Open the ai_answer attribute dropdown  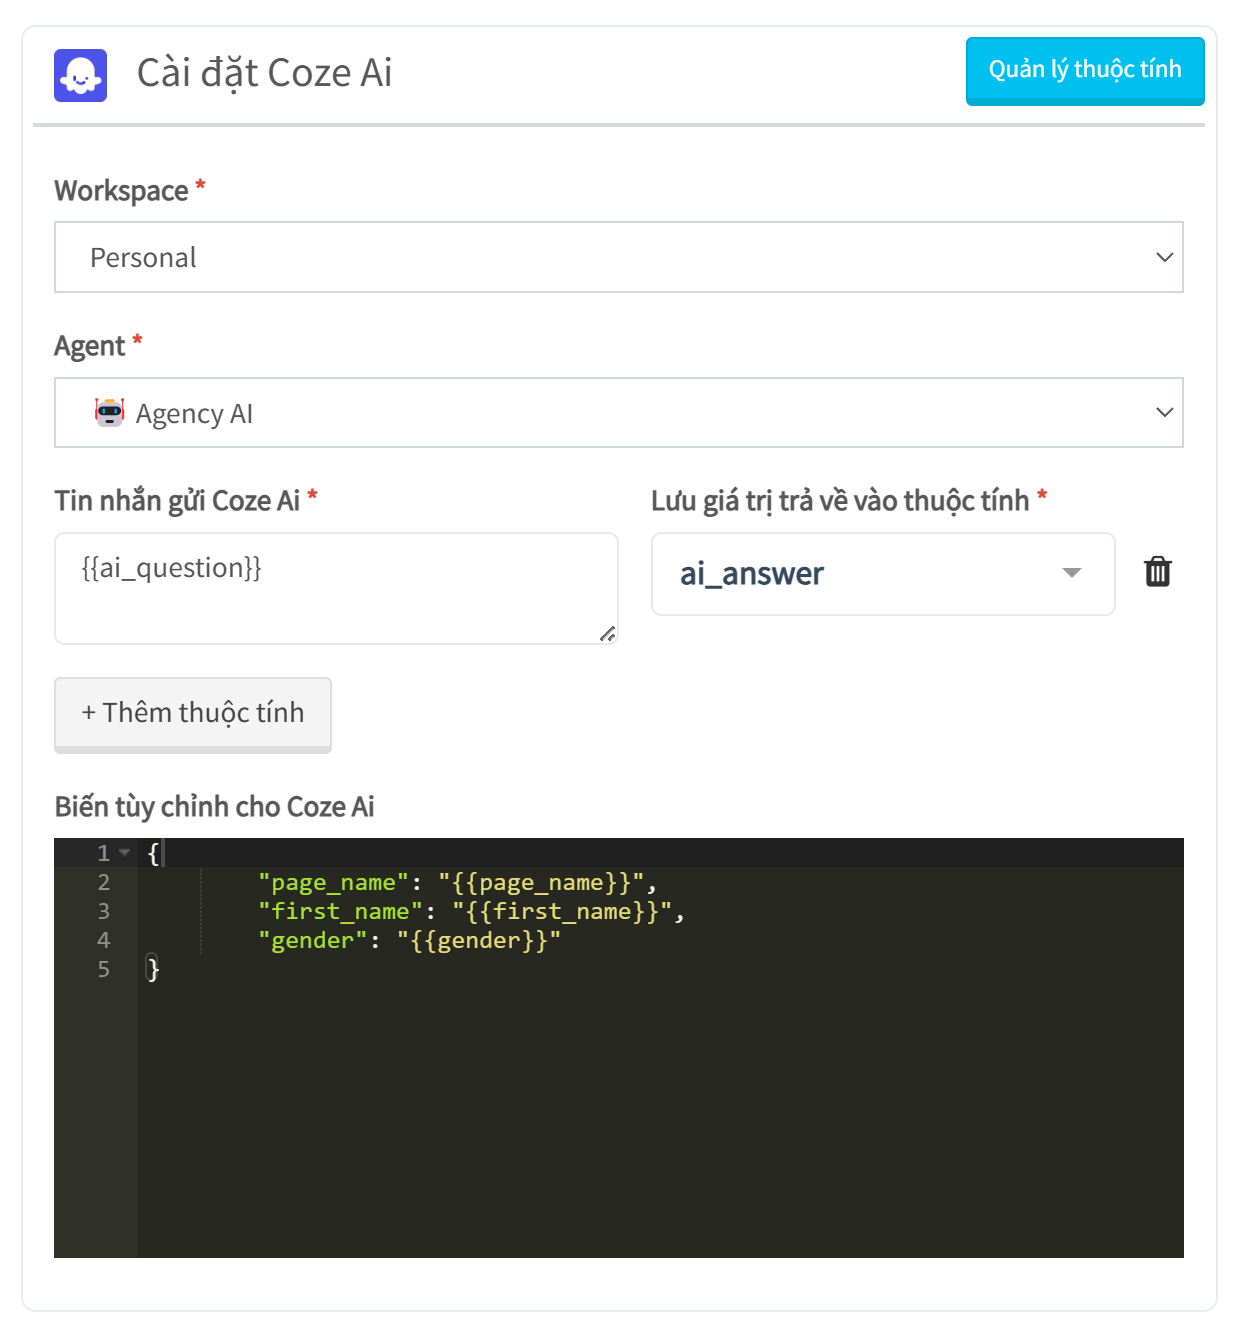[x=883, y=574]
